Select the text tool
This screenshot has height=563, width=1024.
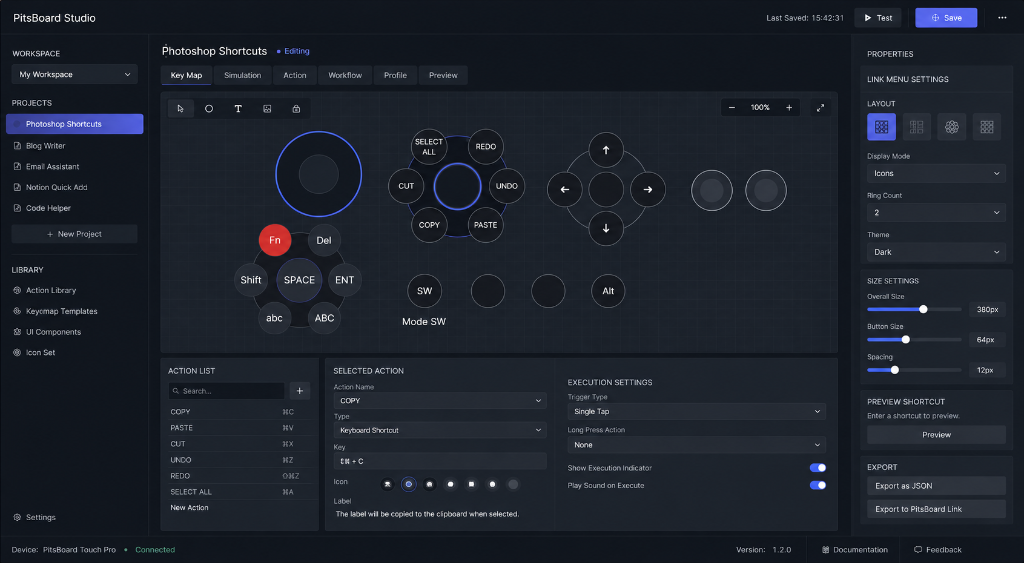coord(238,108)
